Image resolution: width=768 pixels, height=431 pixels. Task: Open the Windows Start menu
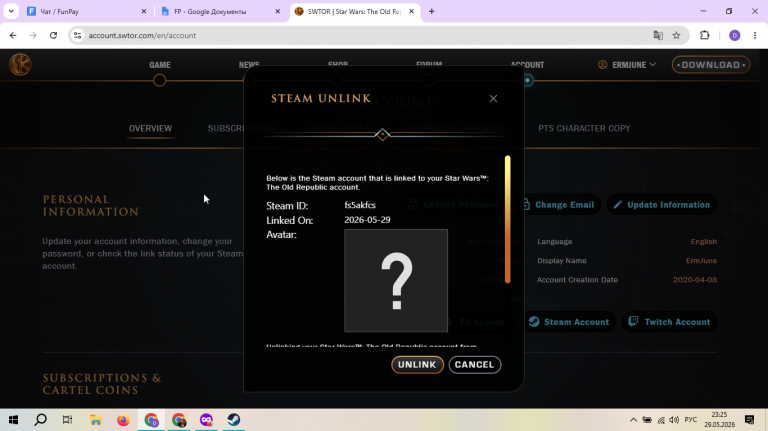click(x=13, y=420)
